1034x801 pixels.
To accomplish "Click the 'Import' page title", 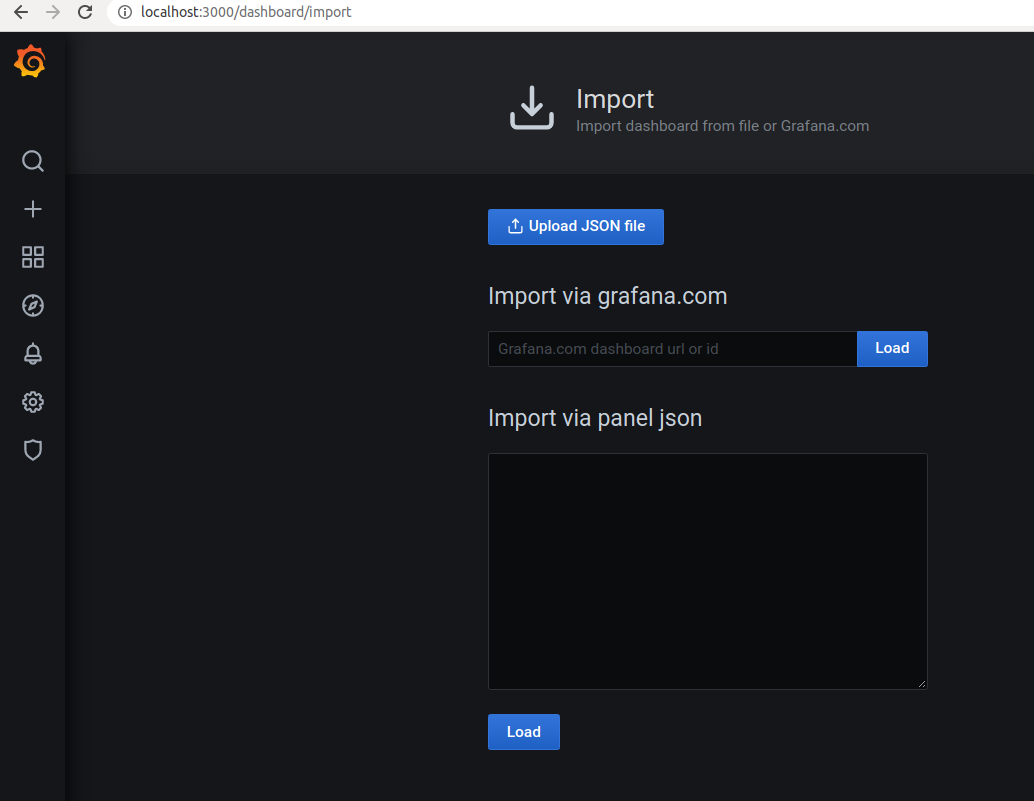I will click(615, 99).
